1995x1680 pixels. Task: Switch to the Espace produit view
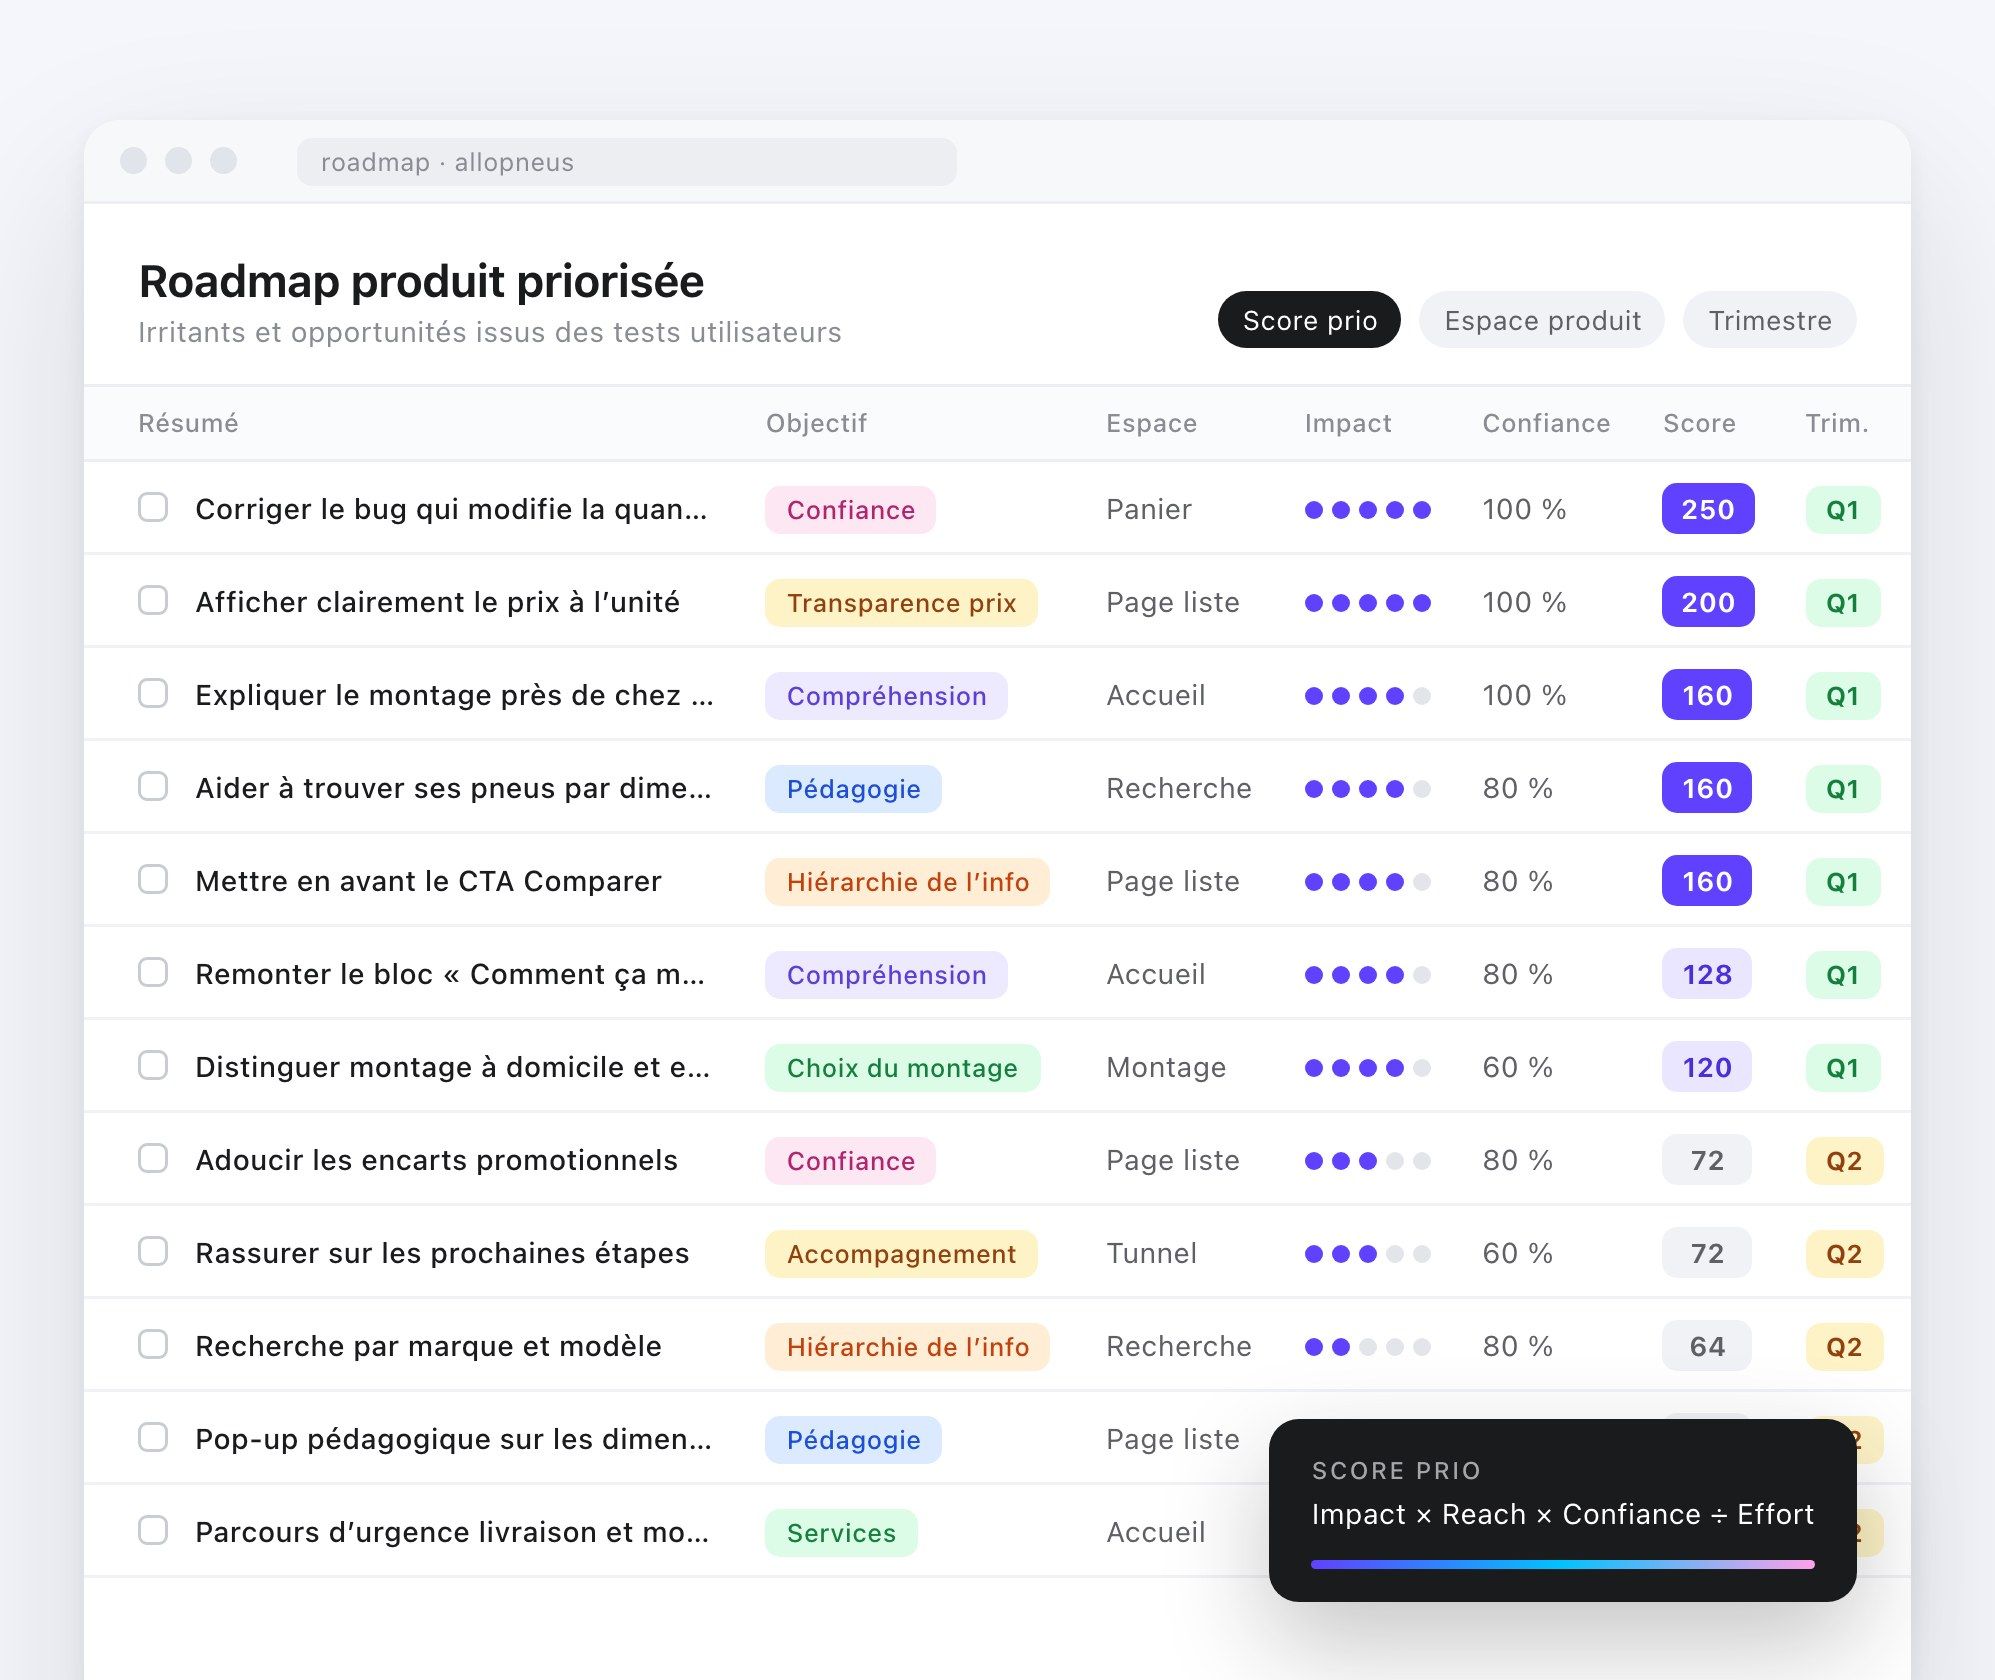click(x=1542, y=320)
